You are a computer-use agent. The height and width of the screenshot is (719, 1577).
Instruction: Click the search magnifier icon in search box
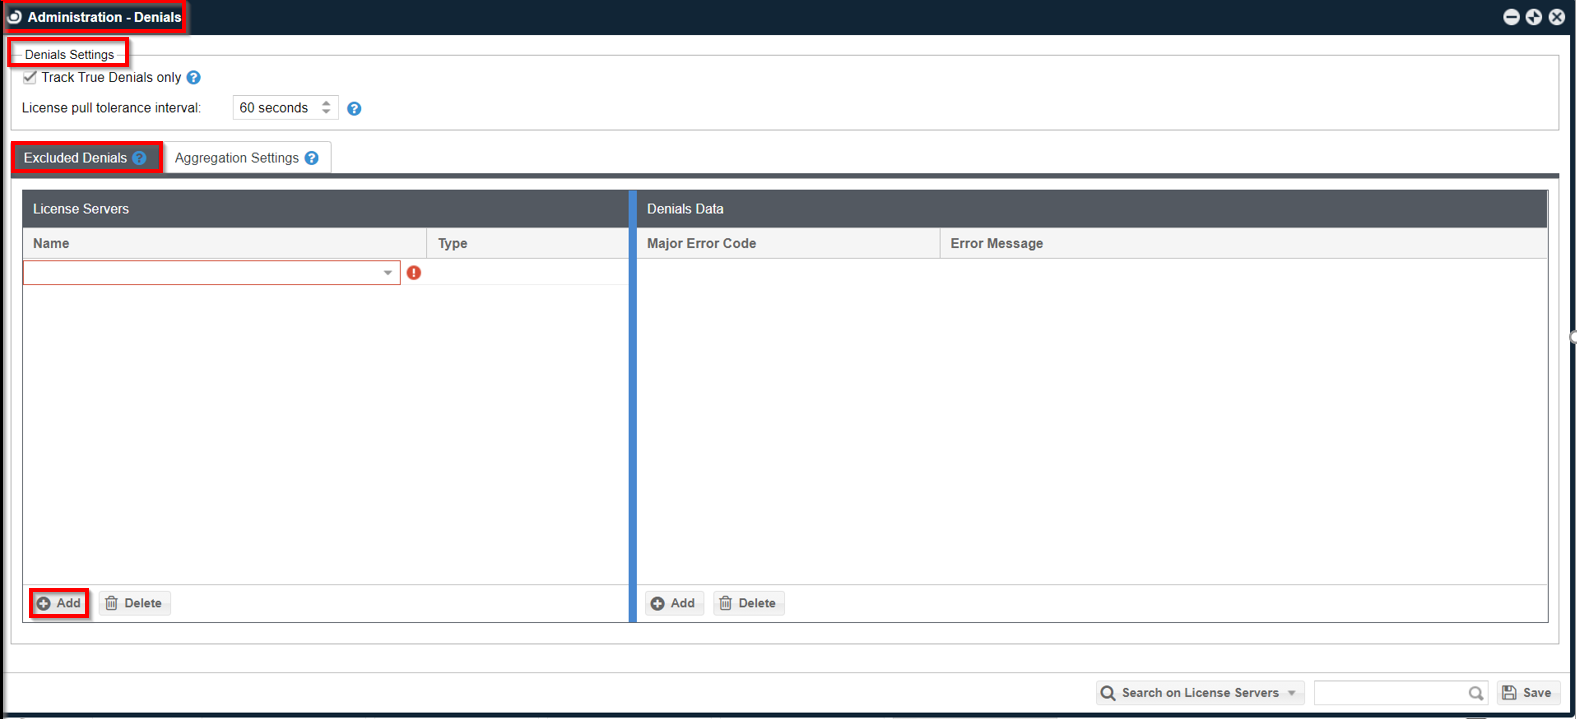click(1476, 693)
